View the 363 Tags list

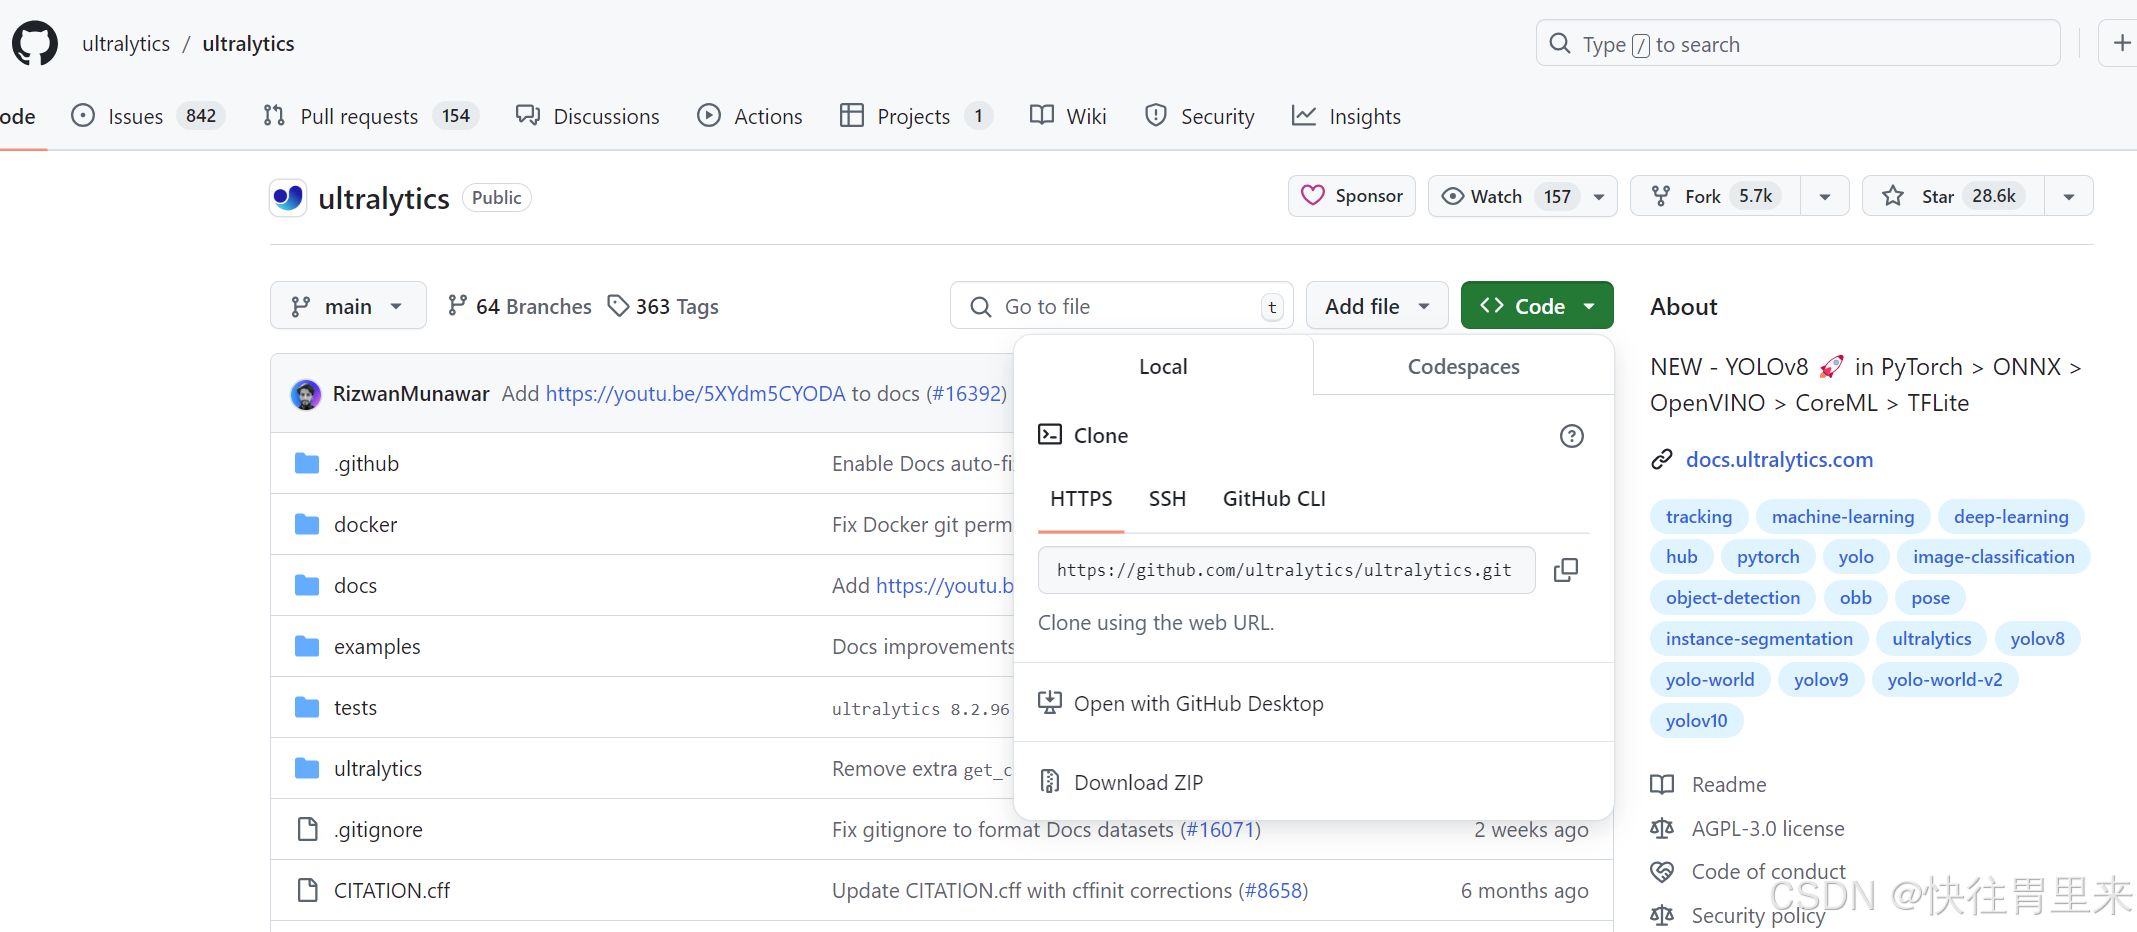(664, 306)
